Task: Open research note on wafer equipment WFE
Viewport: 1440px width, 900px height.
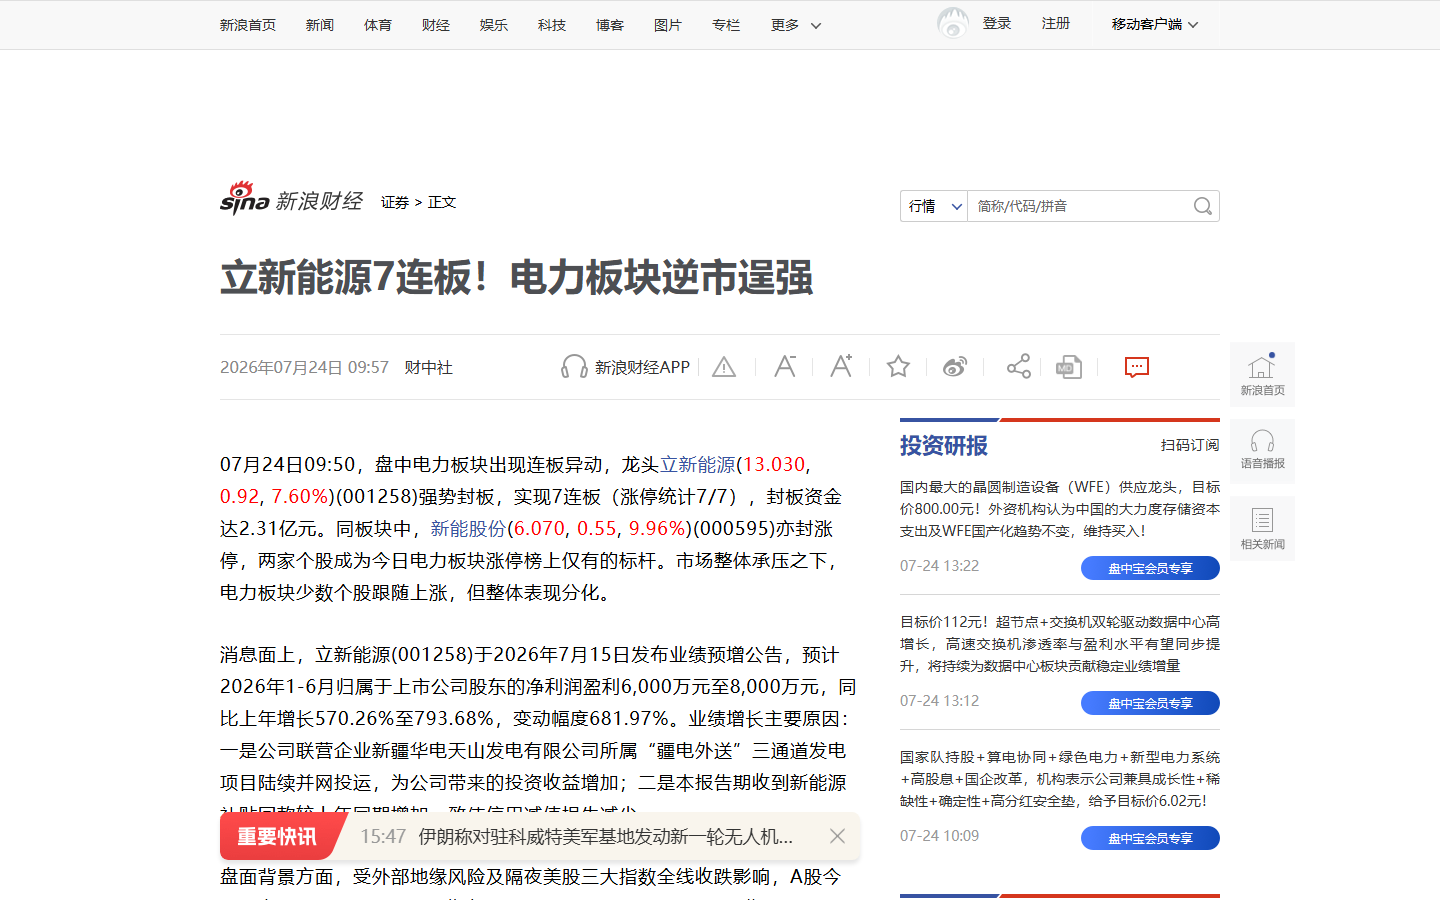Action: [x=1060, y=509]
